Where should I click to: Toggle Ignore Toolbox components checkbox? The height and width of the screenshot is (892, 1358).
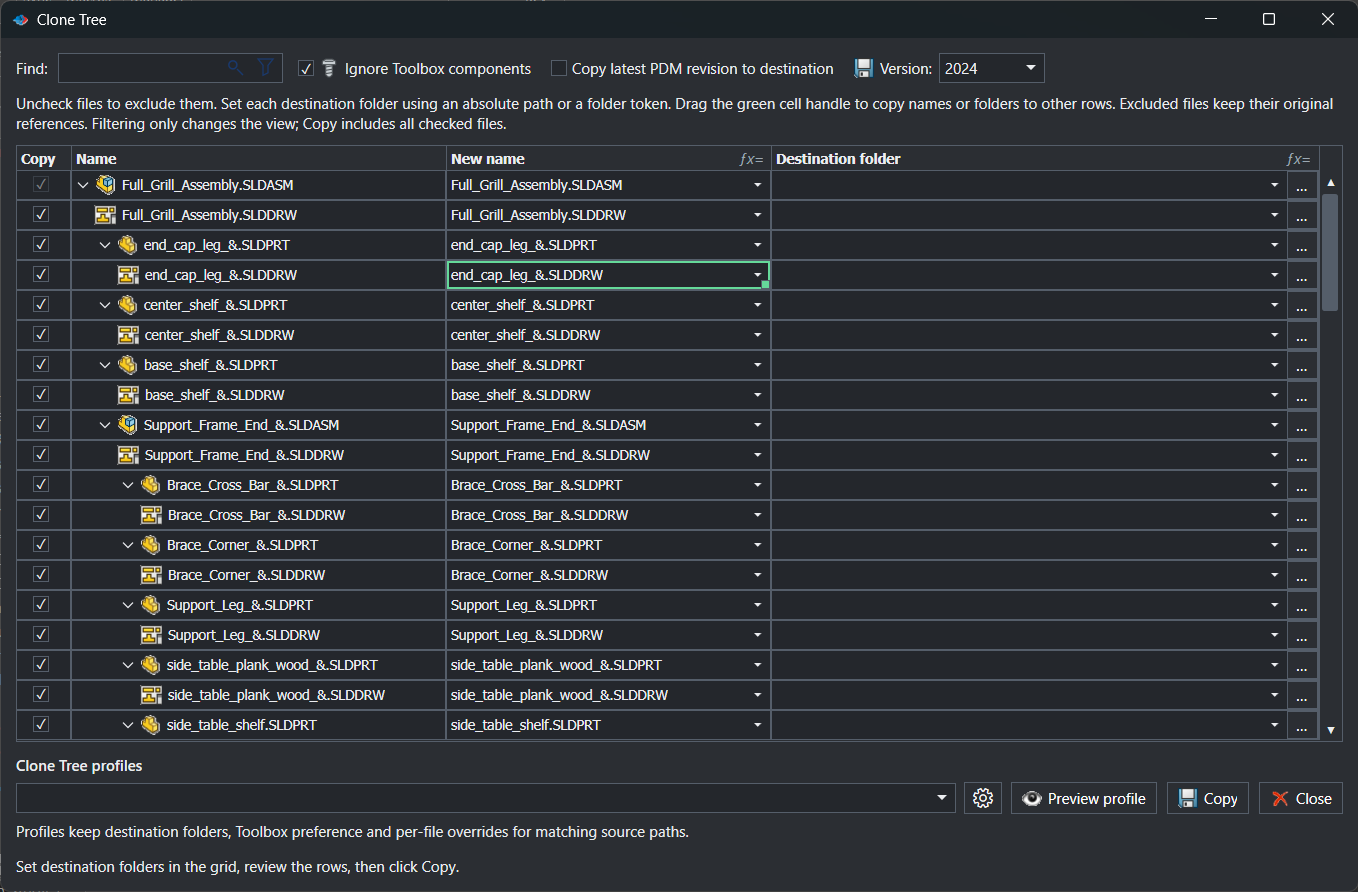point(306,69)
